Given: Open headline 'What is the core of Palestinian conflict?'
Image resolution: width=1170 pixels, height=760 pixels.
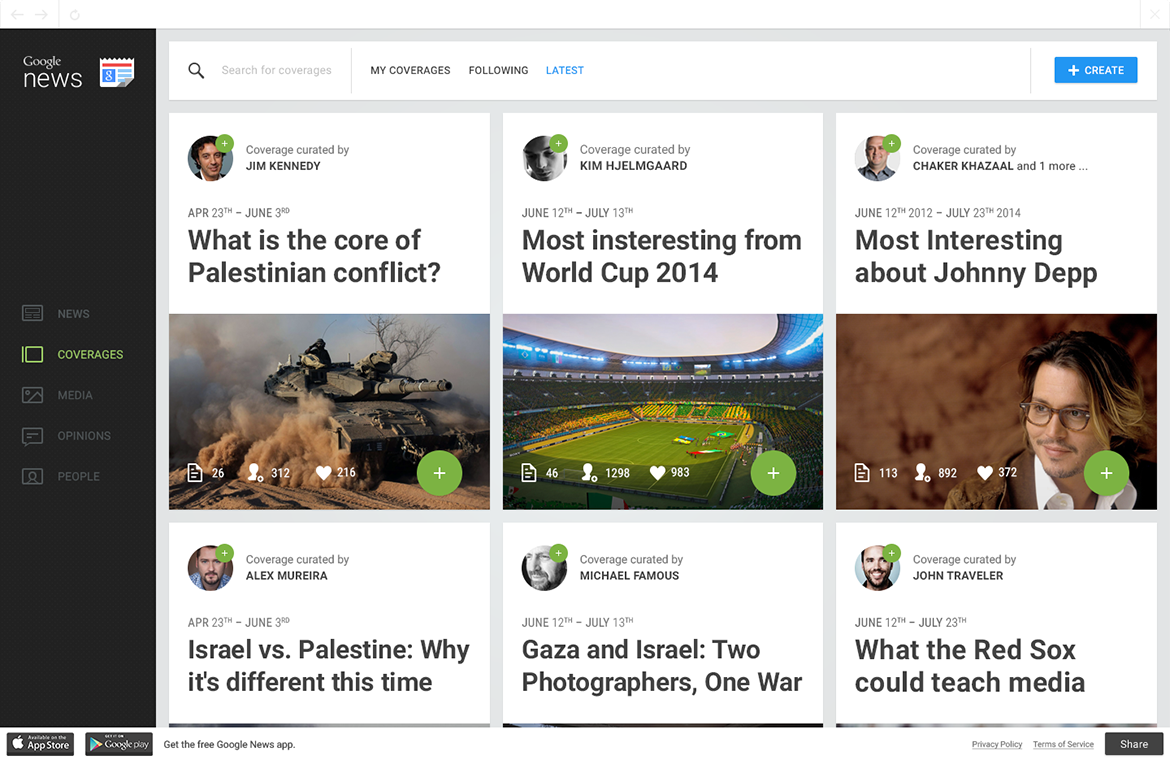Looking at the screenshot, I should pyautogui.click(x=314, y=257).
